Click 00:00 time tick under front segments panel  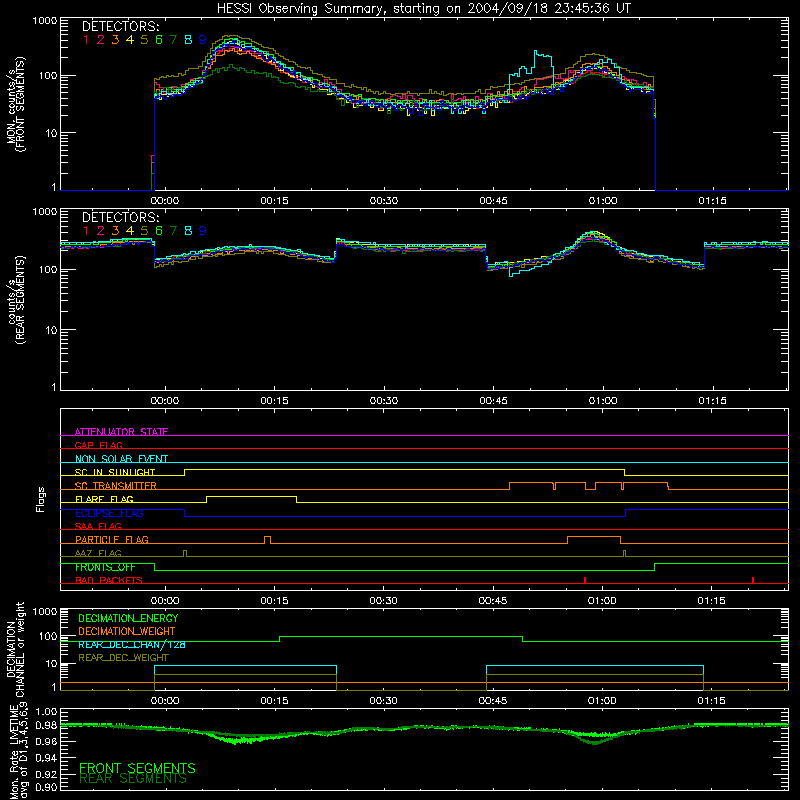click(x=165, y=201)
